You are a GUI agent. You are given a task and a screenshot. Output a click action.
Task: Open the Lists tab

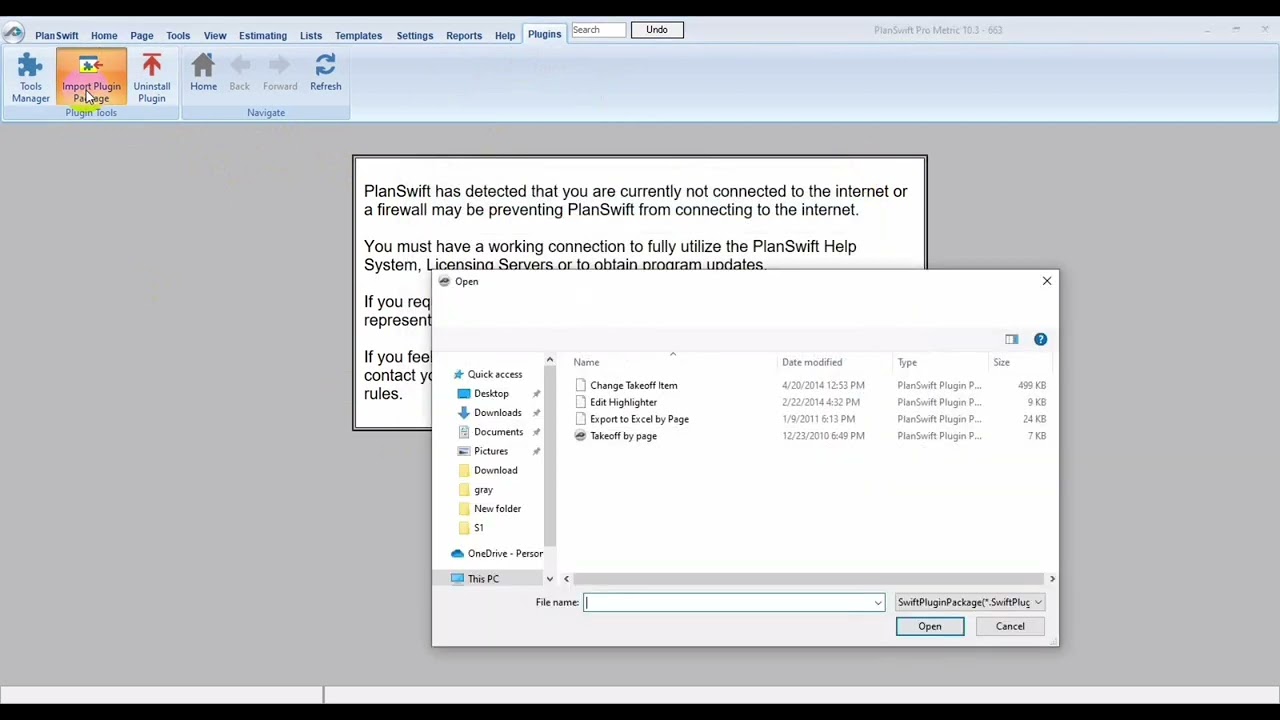point(311,36)
